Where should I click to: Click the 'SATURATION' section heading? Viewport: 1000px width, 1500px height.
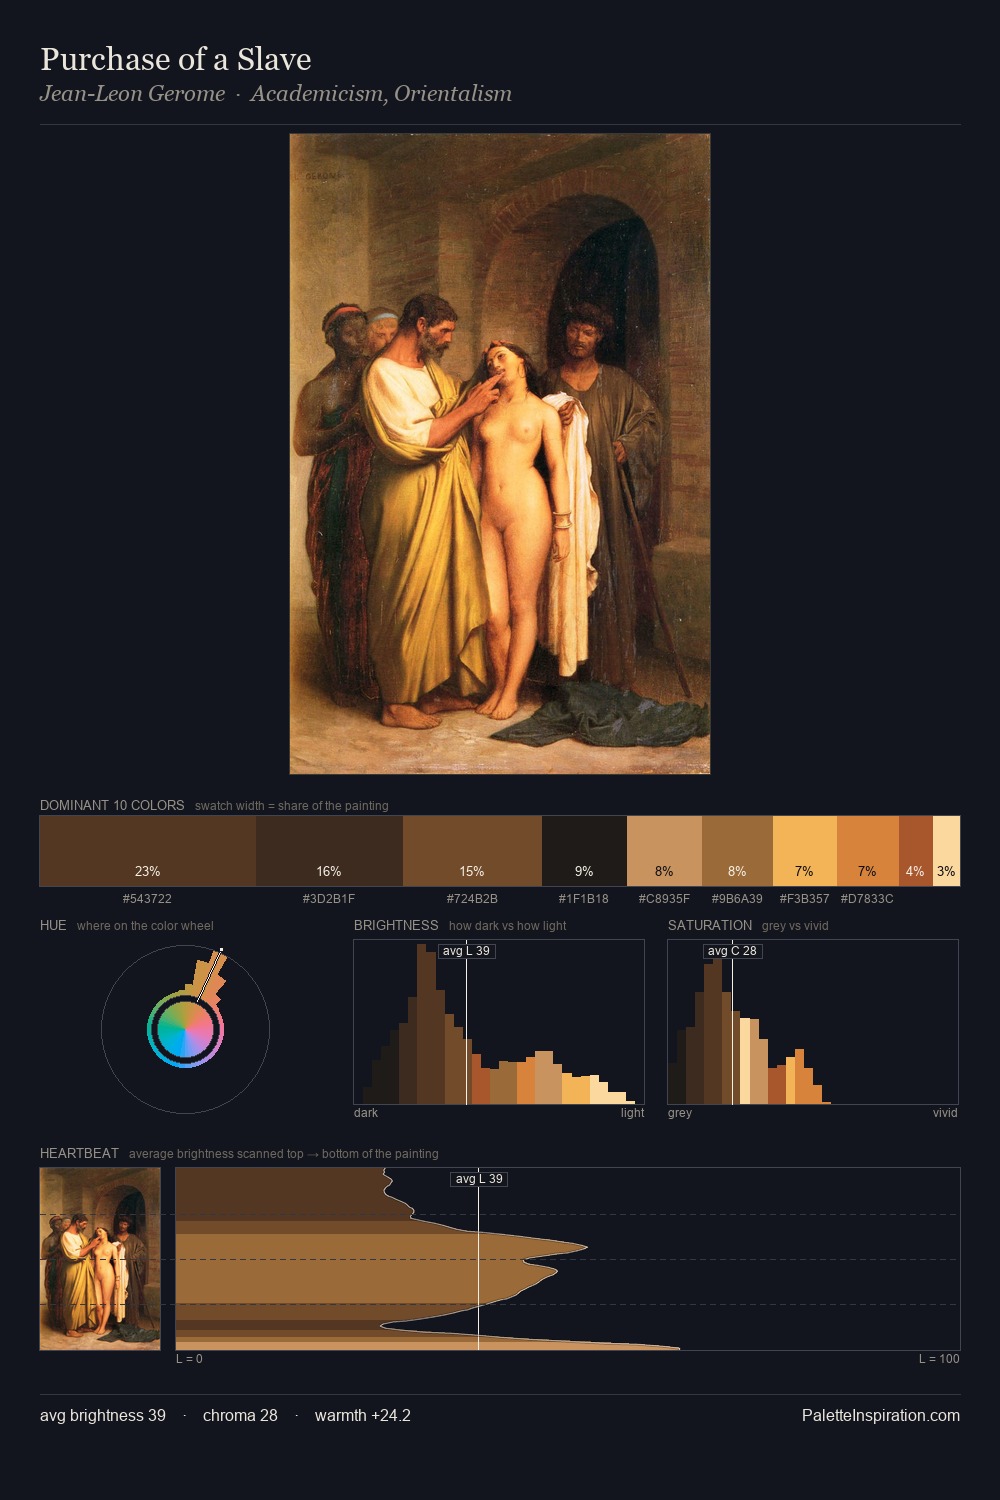tap(710, 925)
